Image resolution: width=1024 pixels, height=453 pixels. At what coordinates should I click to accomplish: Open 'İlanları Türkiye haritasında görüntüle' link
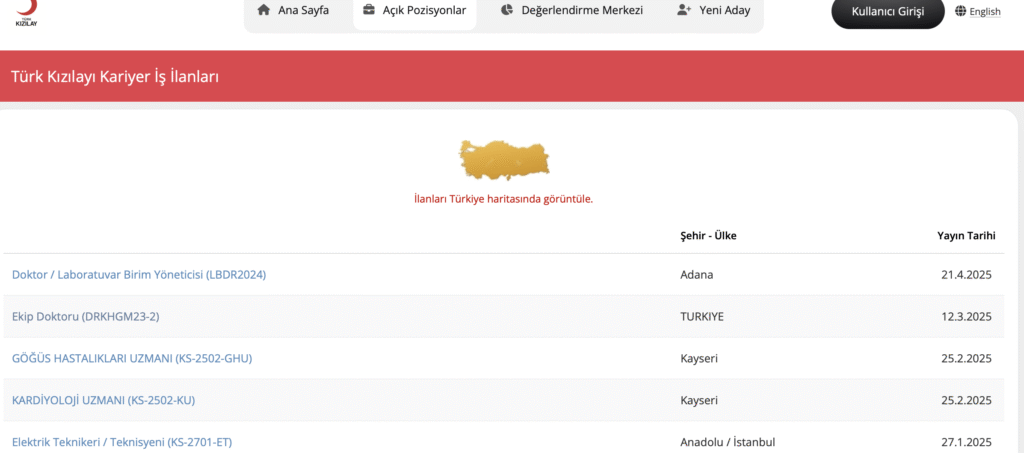pyautogui.click(x=504, y=199)
